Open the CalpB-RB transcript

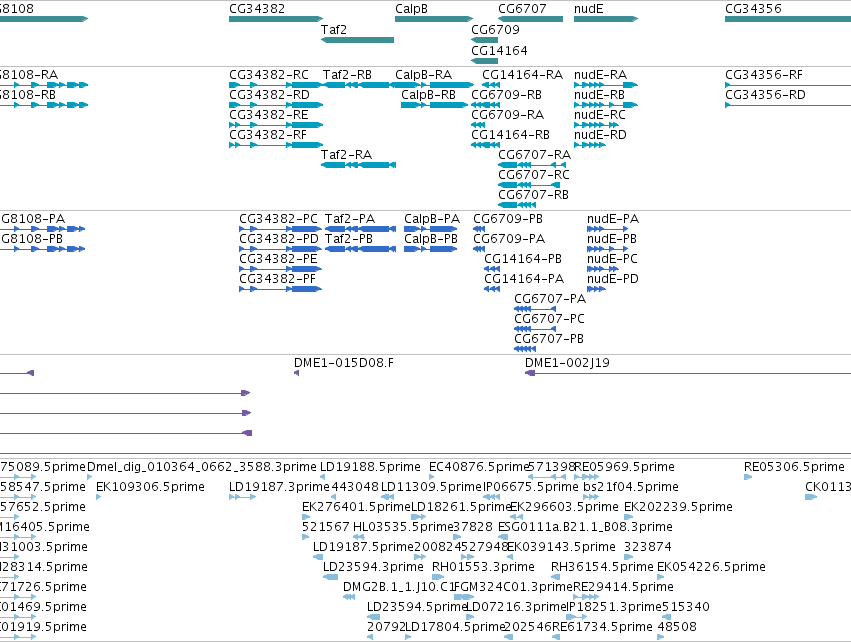click(428, 95)
